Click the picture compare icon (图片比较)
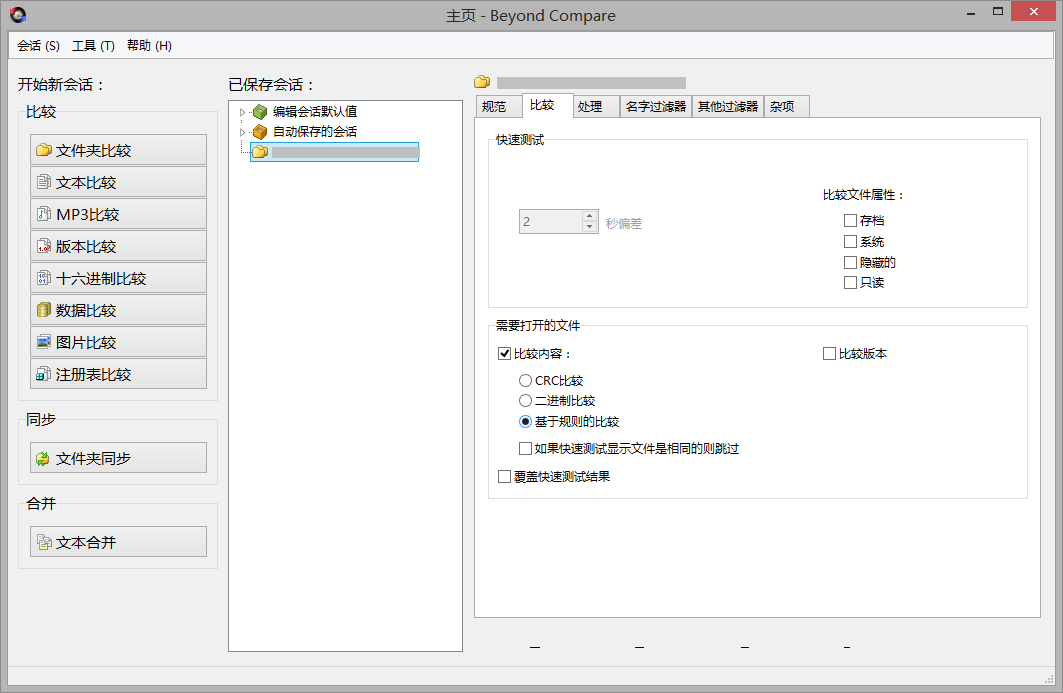 coord(43,343)
